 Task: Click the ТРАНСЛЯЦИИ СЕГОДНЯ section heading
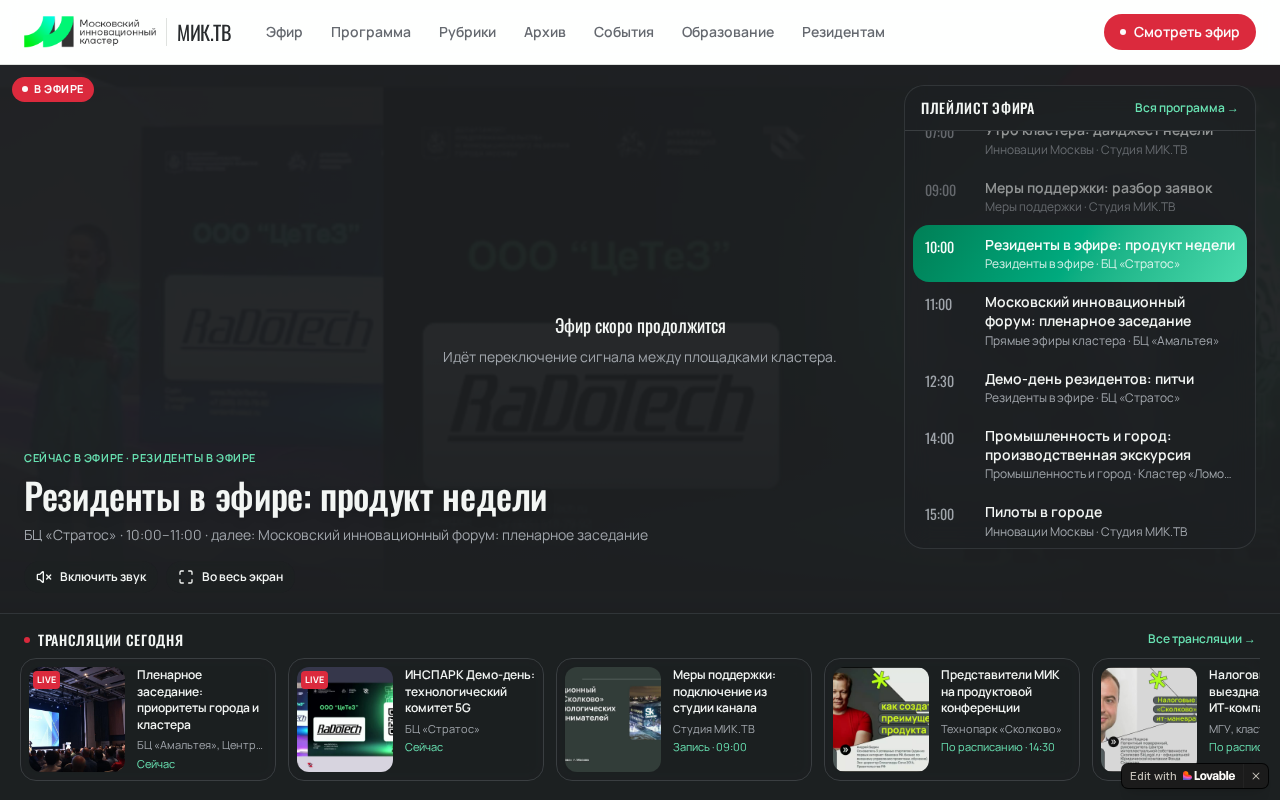(110, 640)
